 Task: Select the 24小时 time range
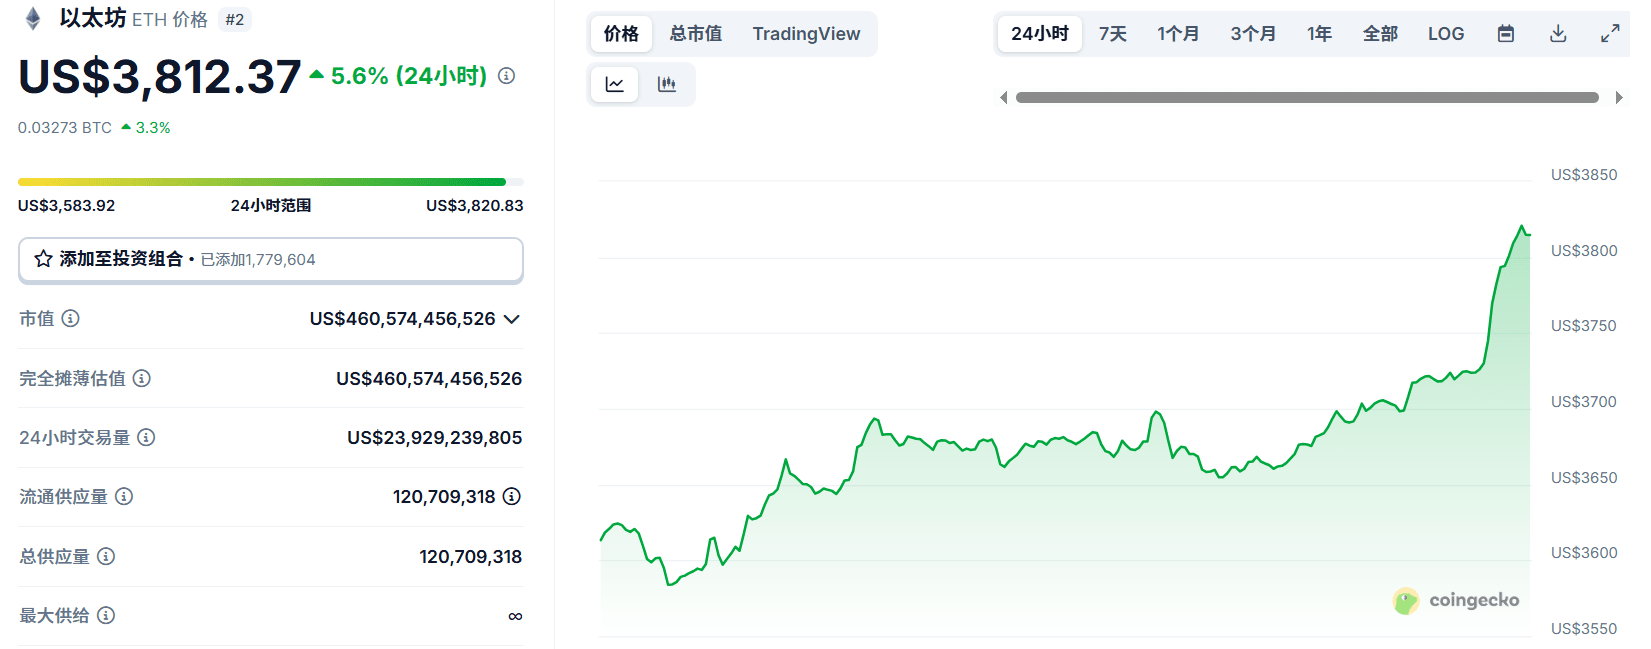coord(1040,34)
